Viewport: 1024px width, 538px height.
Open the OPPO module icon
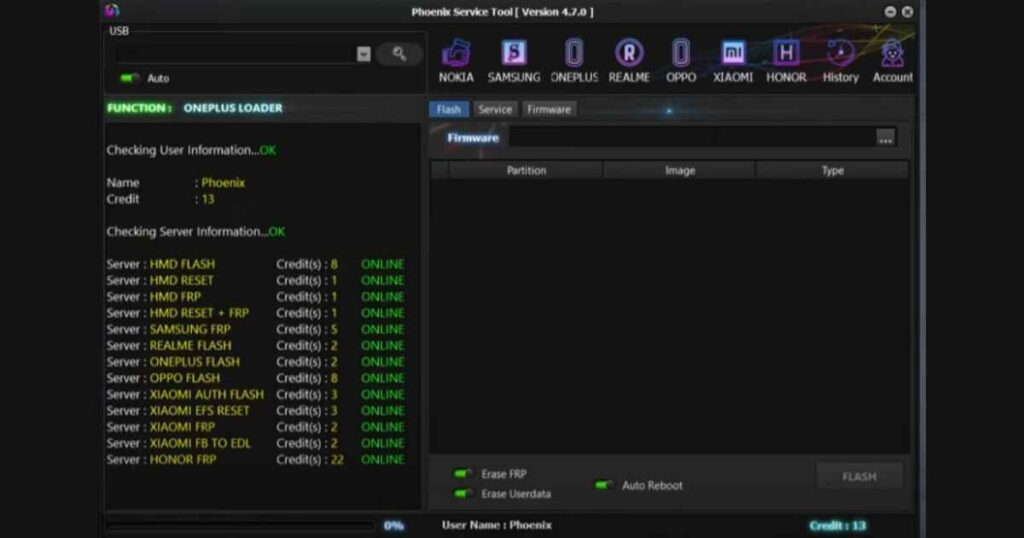680,61
